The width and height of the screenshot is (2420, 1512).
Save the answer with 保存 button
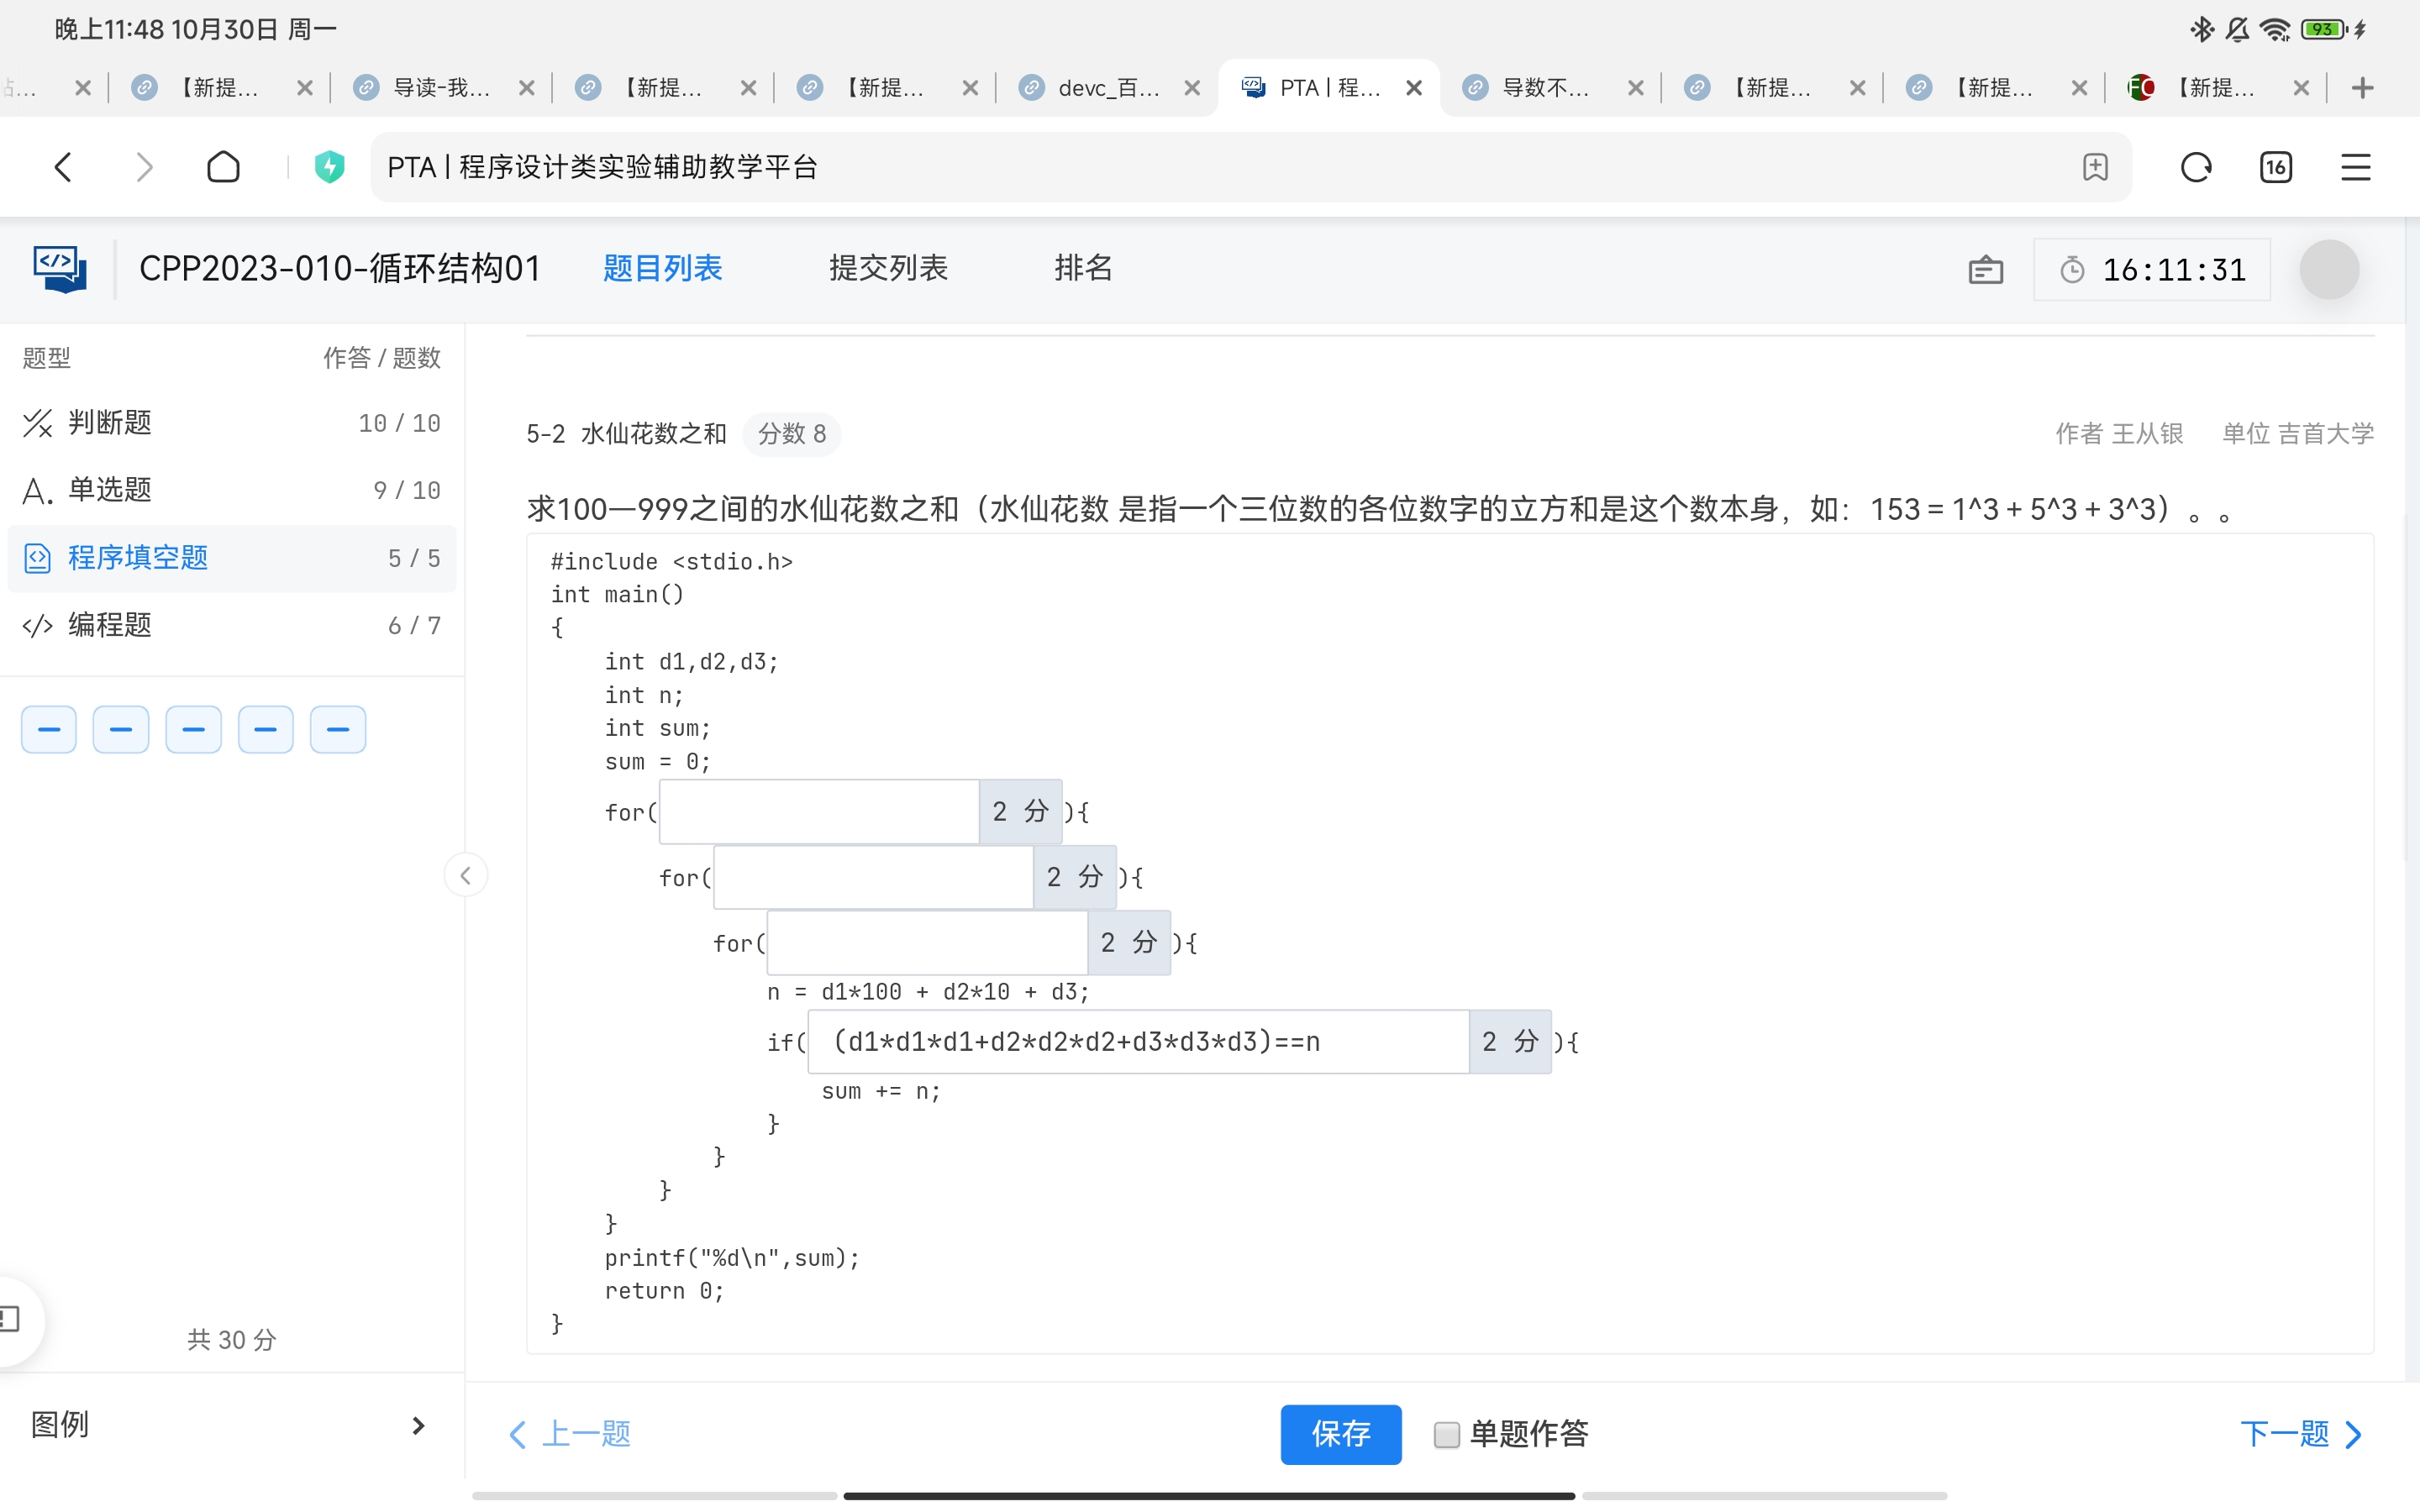tap(1341, 1434)
